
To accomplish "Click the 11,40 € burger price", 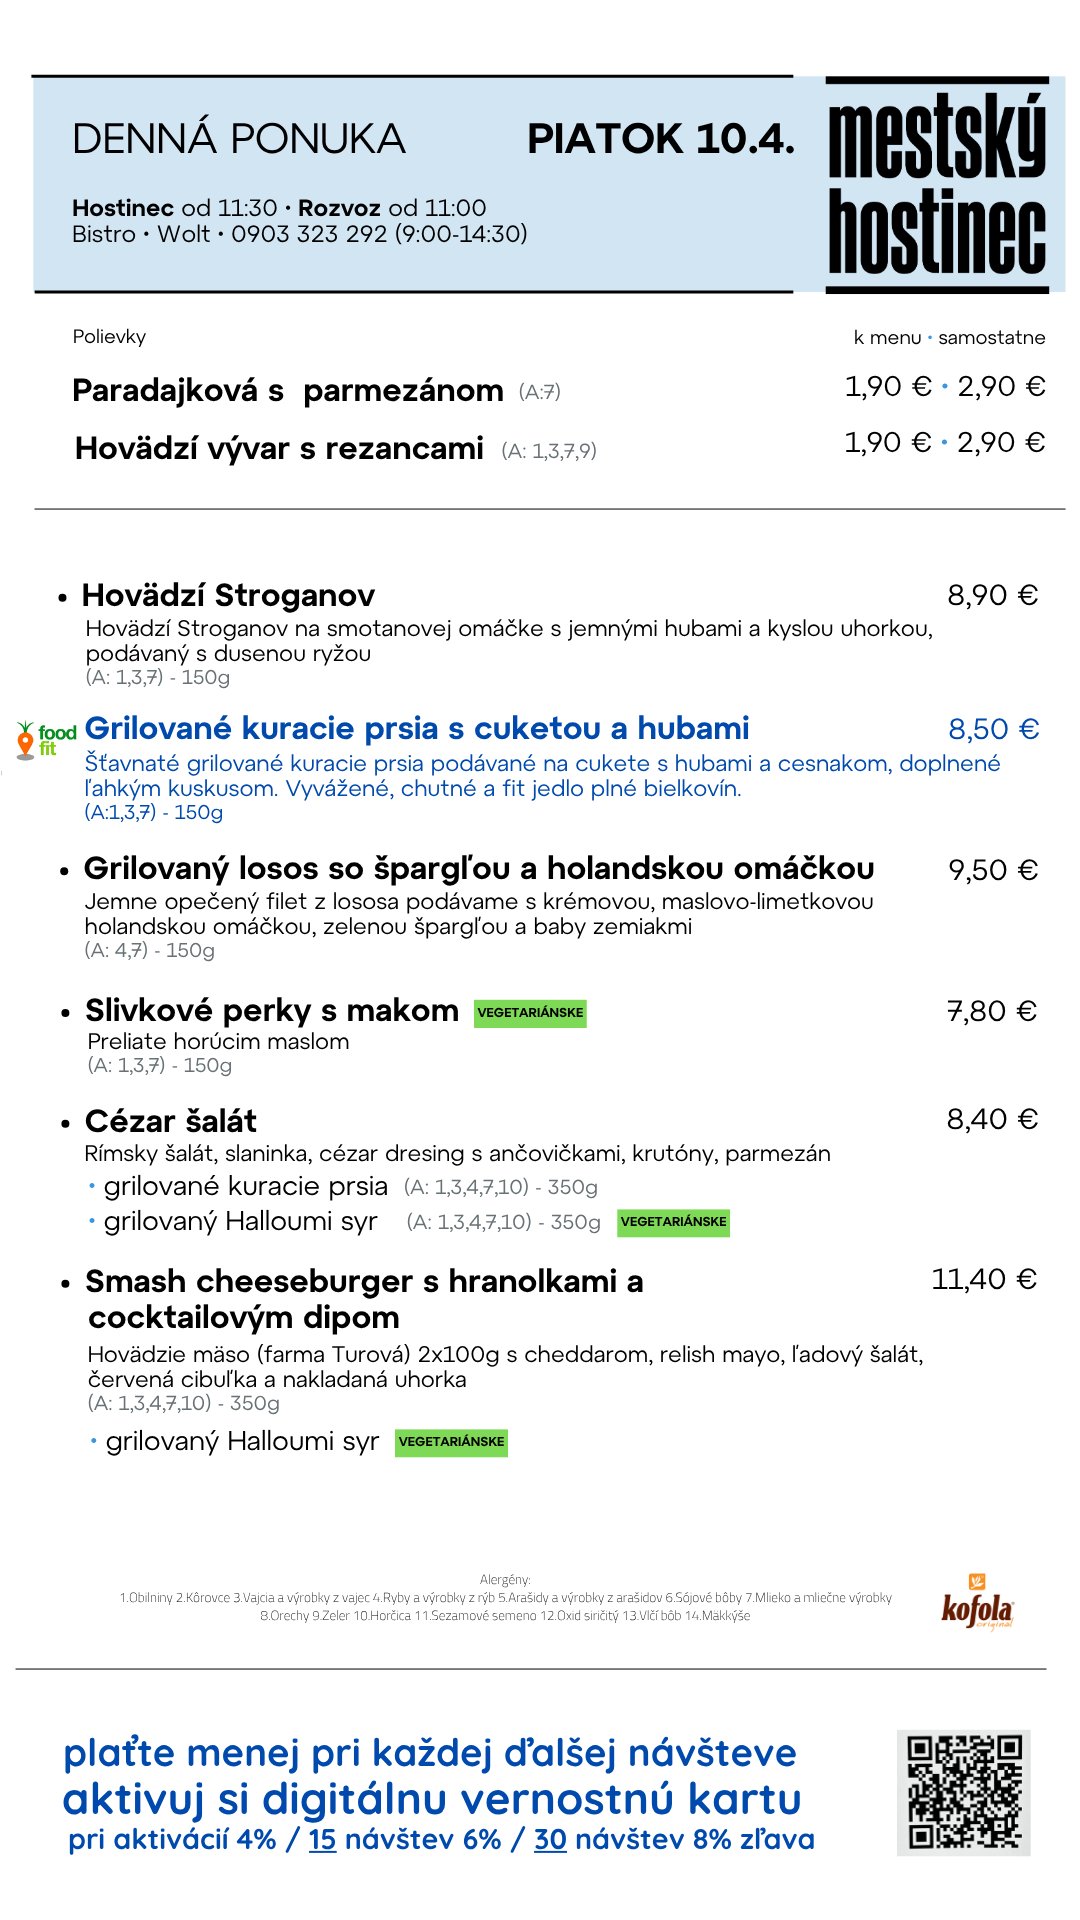I will (x=984, y=1279).
